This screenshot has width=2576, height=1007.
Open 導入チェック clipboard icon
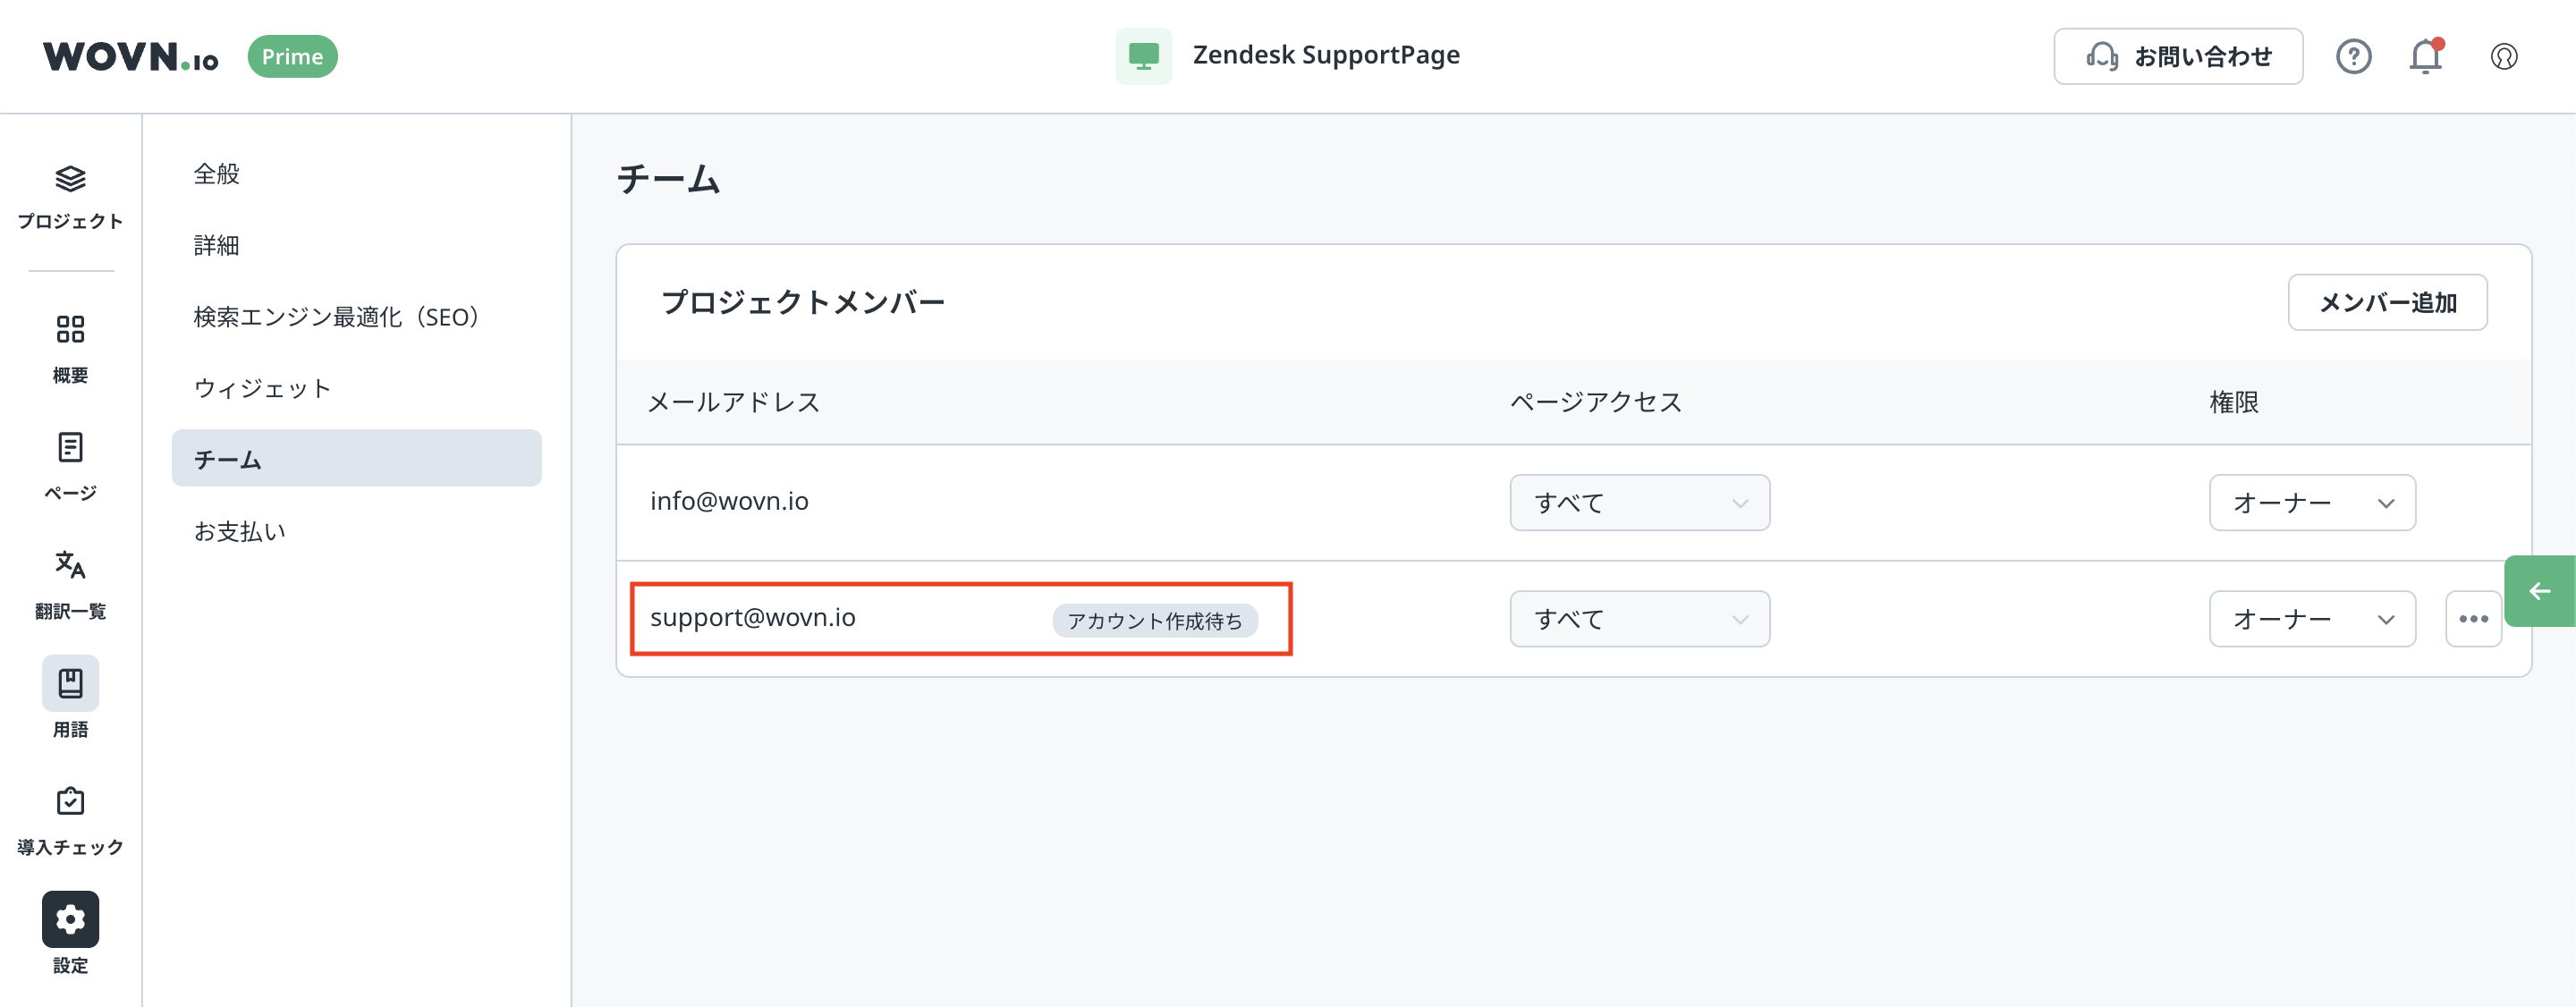coord(70,801)
